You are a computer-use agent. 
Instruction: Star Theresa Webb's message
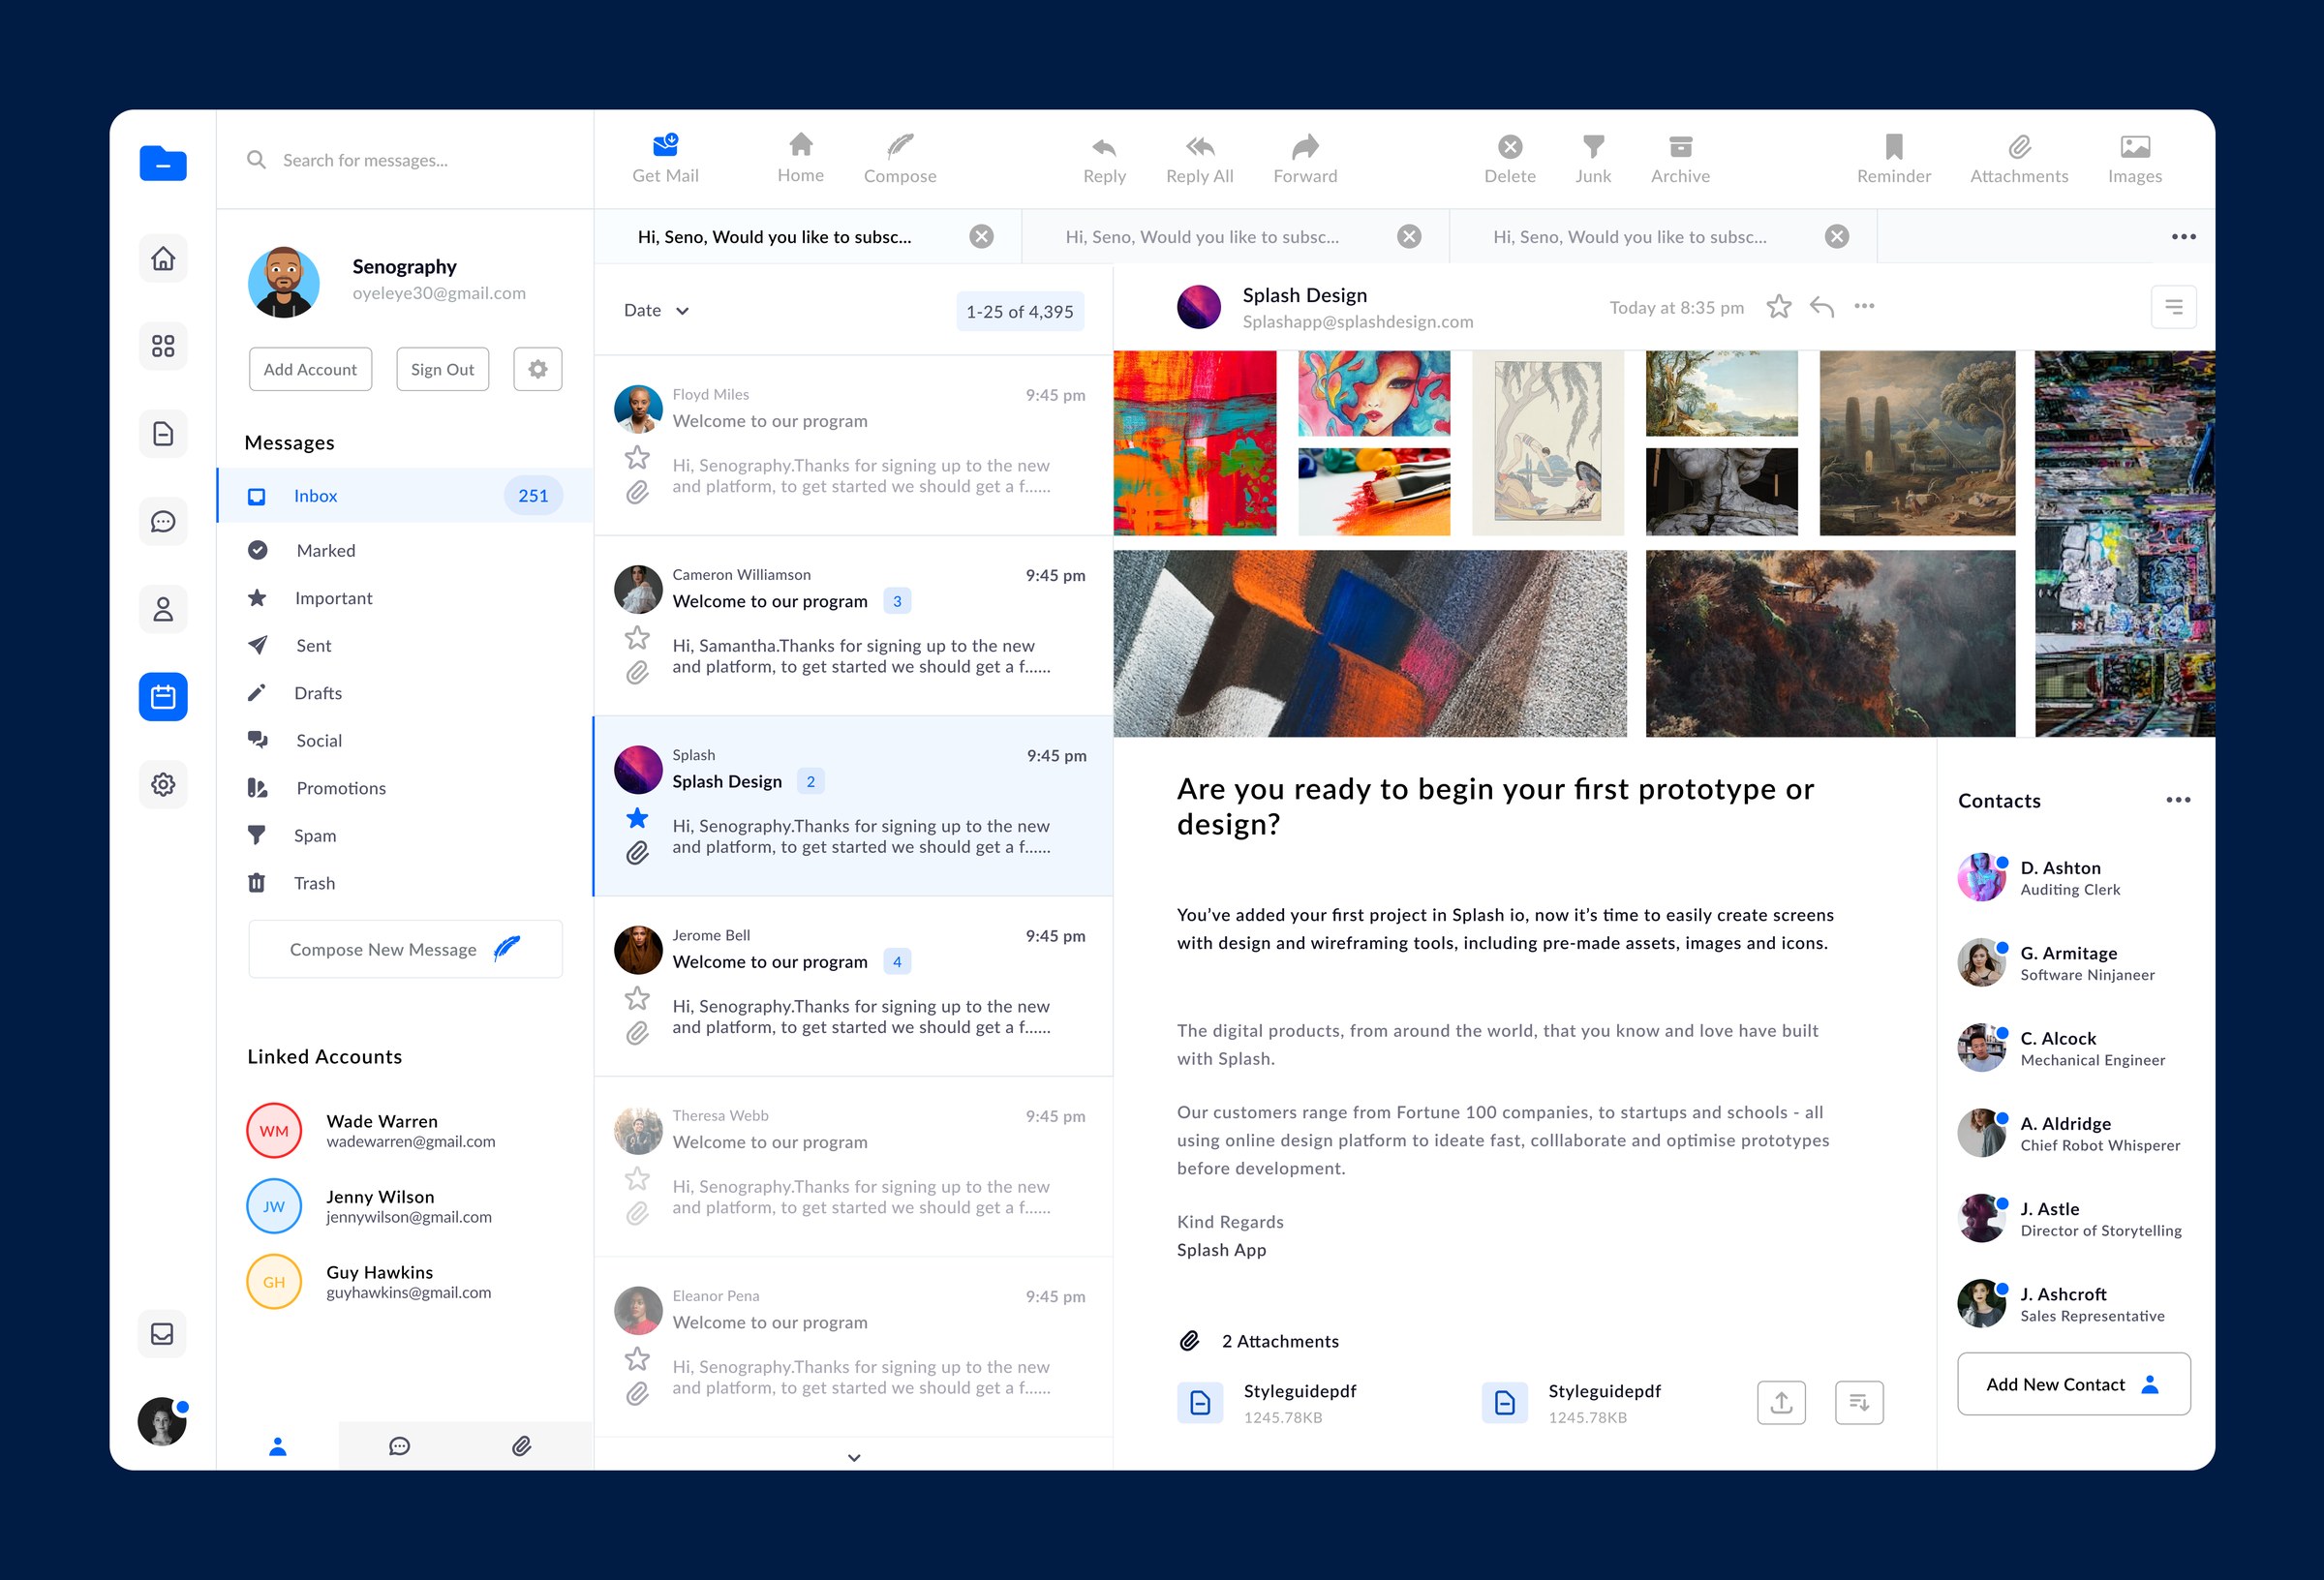click(x=637, y=1179)
